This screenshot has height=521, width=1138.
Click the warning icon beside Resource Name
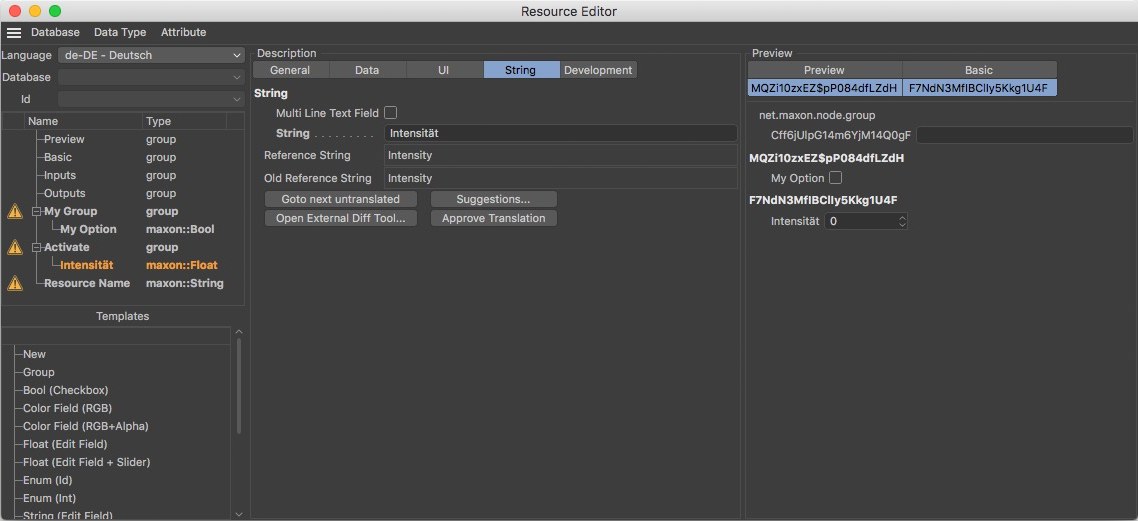(15, 283)
